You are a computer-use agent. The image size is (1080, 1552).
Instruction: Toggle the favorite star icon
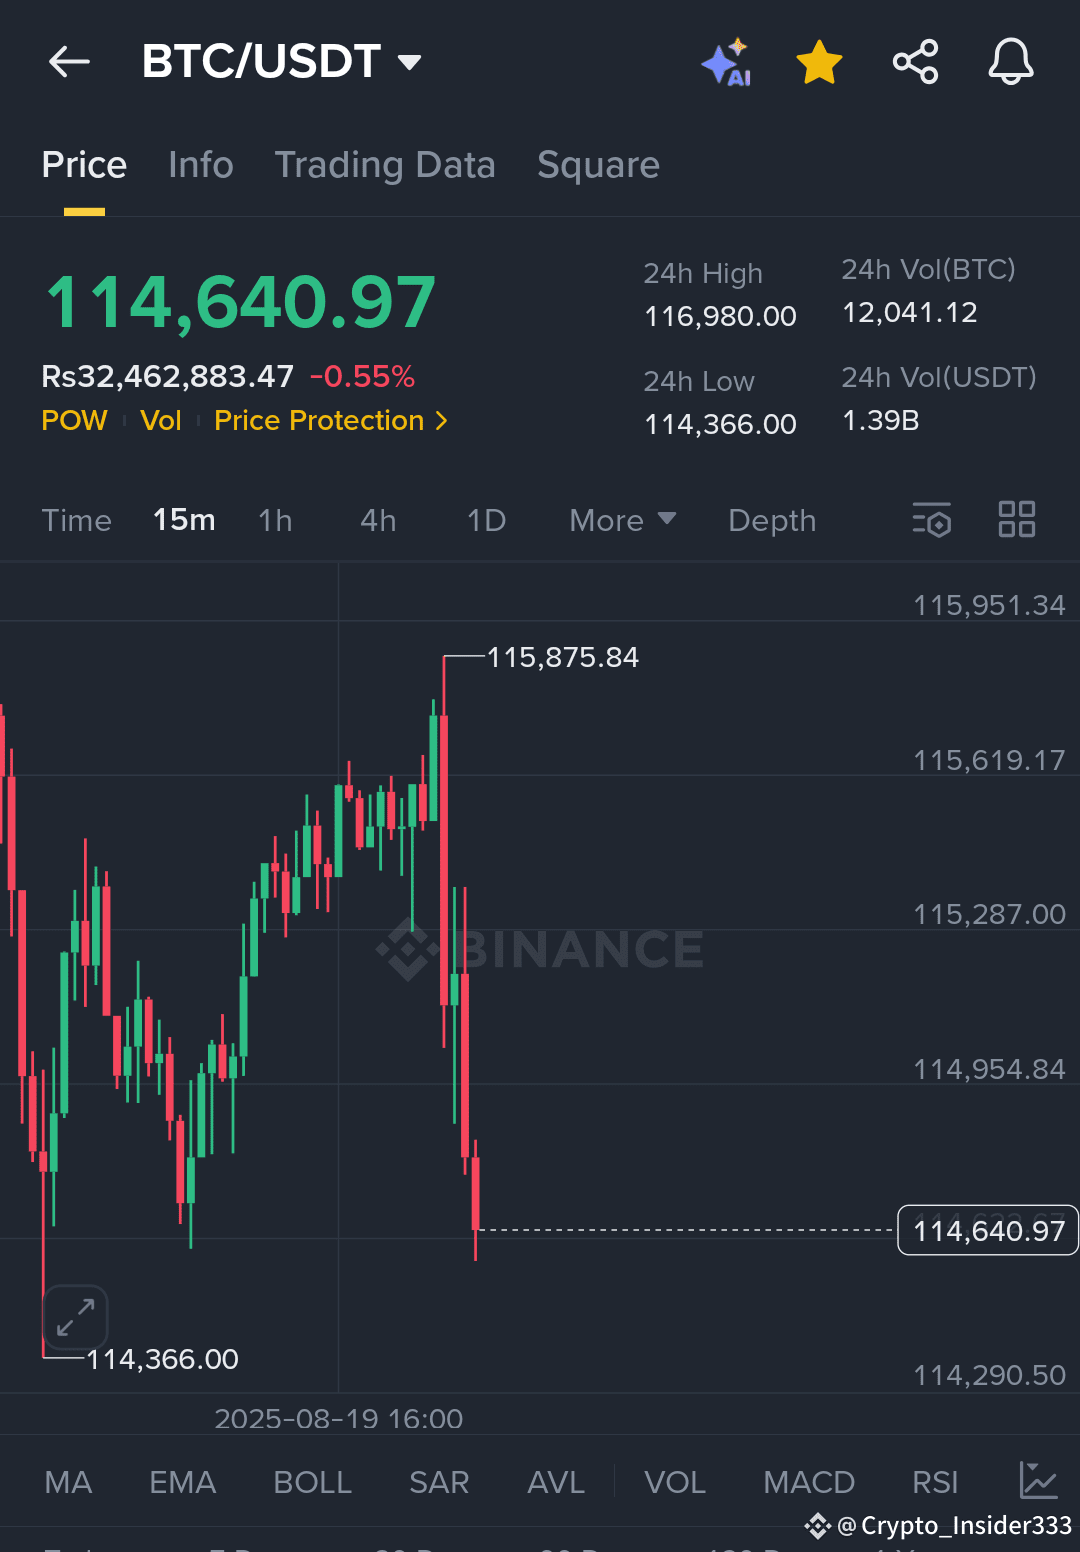pos(819,63)
